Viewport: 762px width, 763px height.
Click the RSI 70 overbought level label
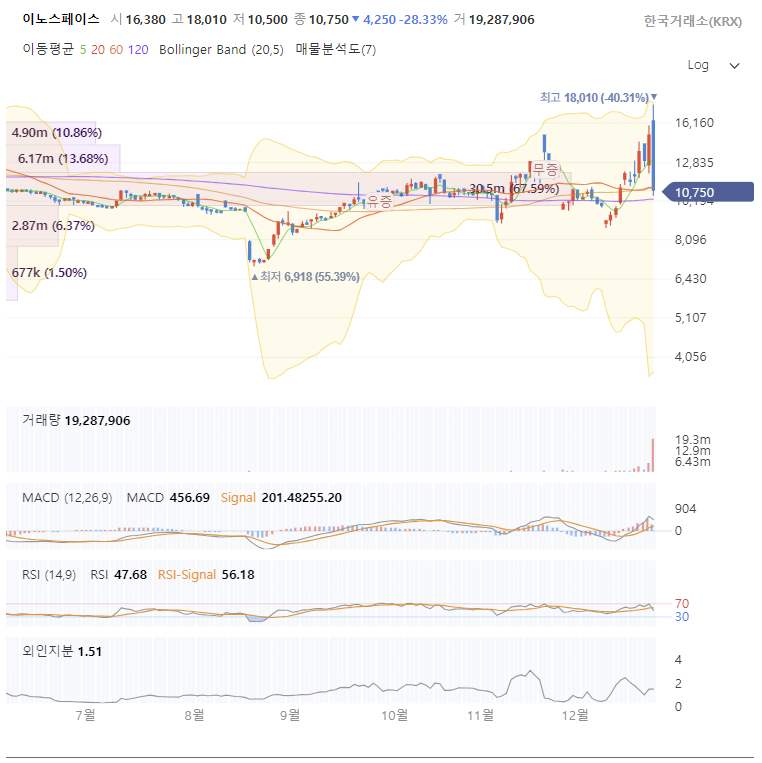tap(682, 604)
